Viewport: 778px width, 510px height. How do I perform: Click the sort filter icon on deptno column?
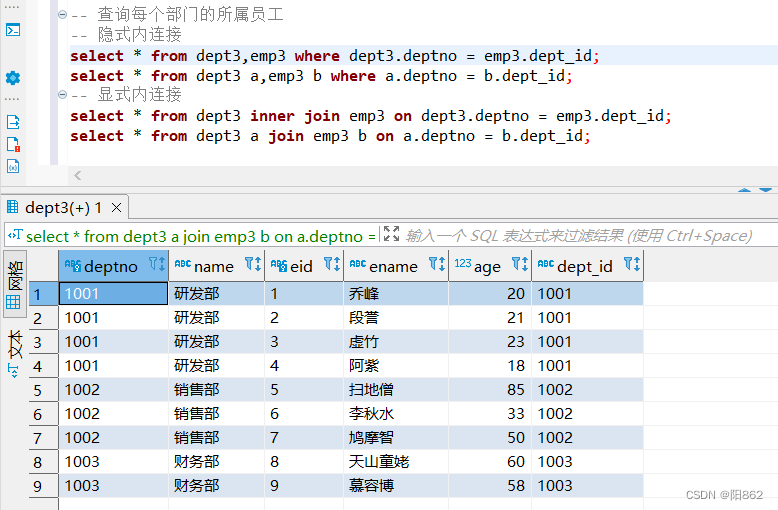[x=157, y=265]
